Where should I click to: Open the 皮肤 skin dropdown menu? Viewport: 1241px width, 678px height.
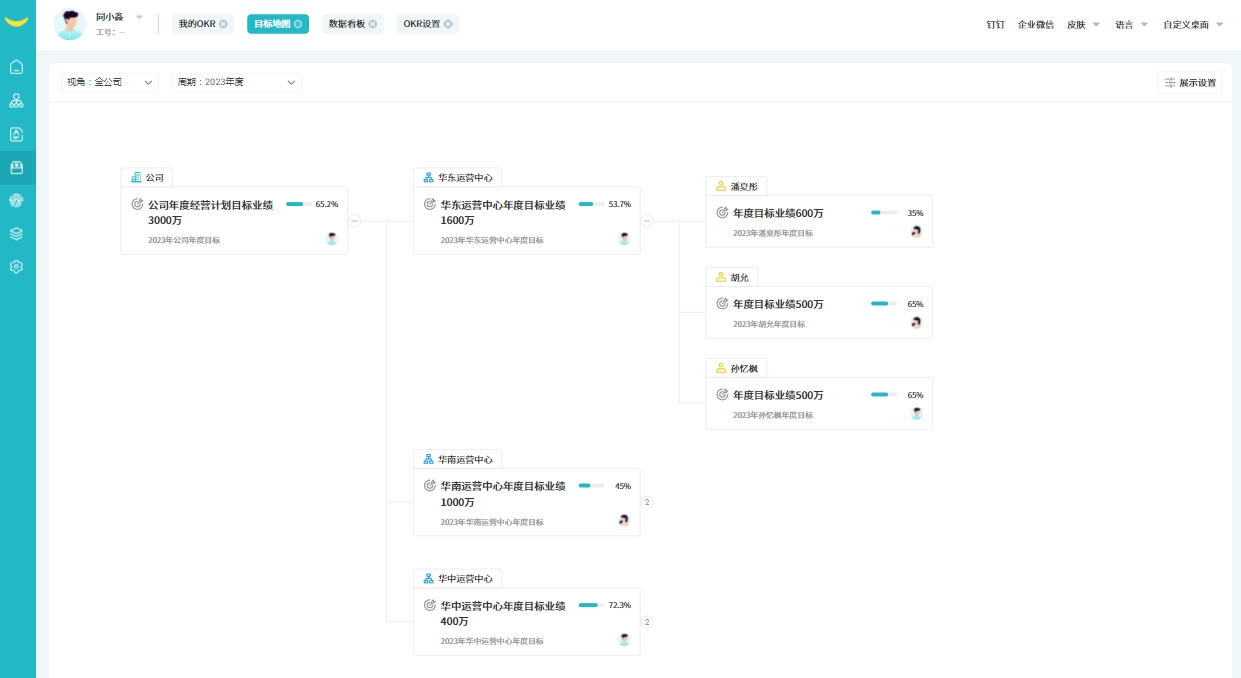[1083, 24]
